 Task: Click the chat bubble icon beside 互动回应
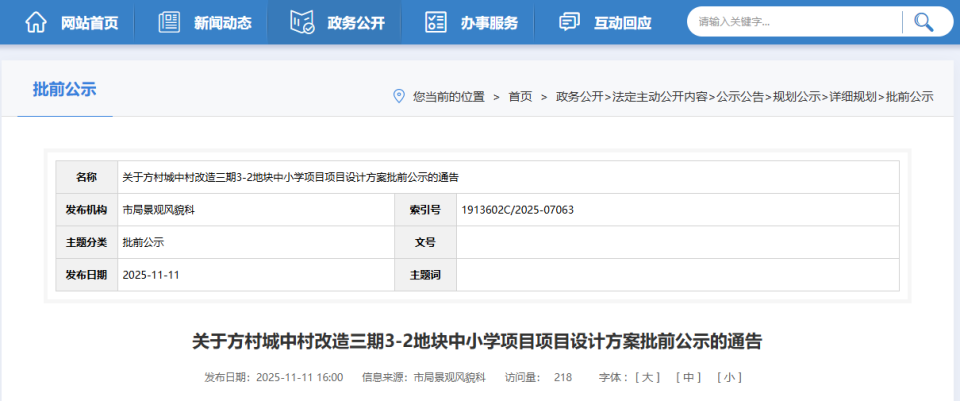pos(569,23)
